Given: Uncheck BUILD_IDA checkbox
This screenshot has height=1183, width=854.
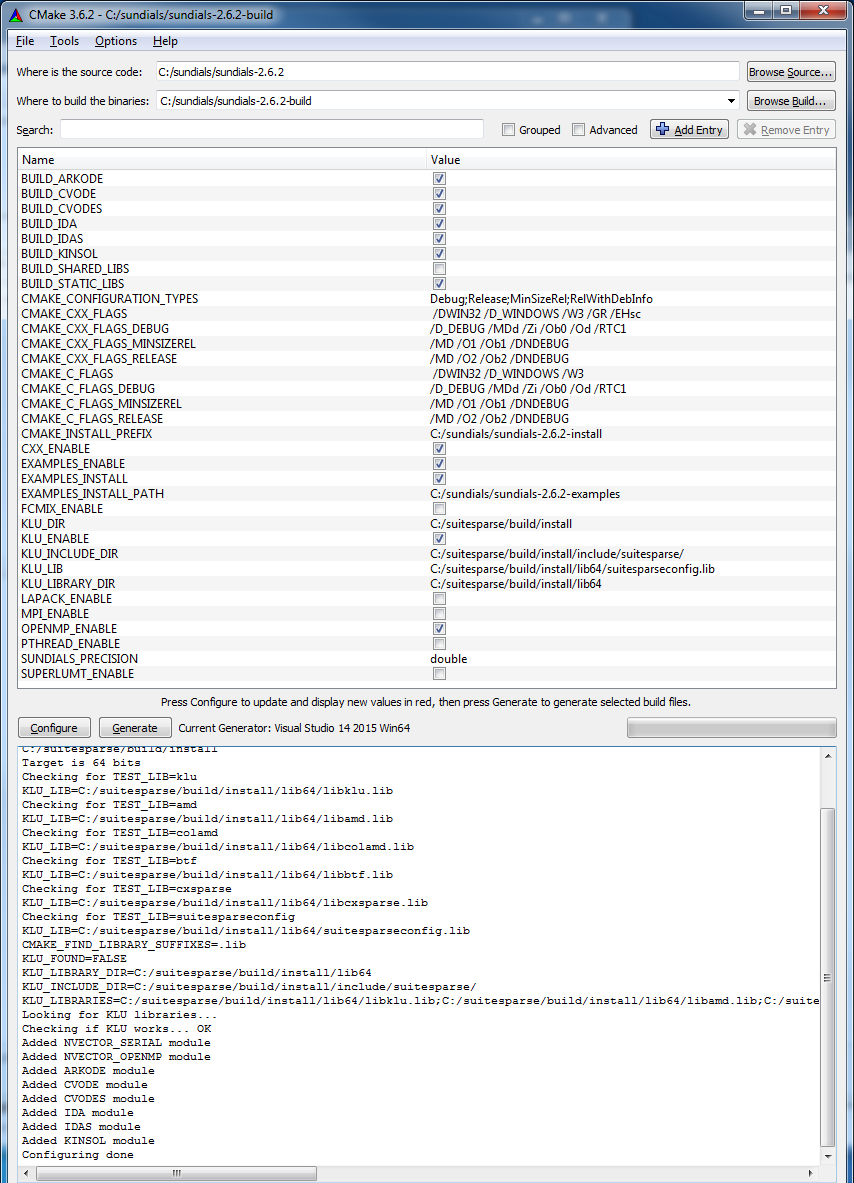Looking at the screenshot, I should tap(439, 224).
